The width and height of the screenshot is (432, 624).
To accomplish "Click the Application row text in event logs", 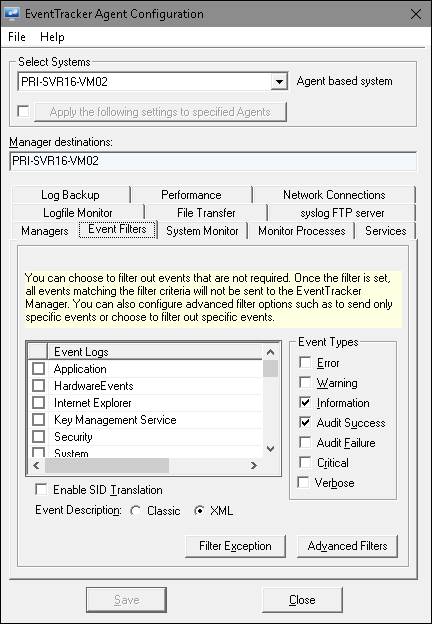I will 80,369.
